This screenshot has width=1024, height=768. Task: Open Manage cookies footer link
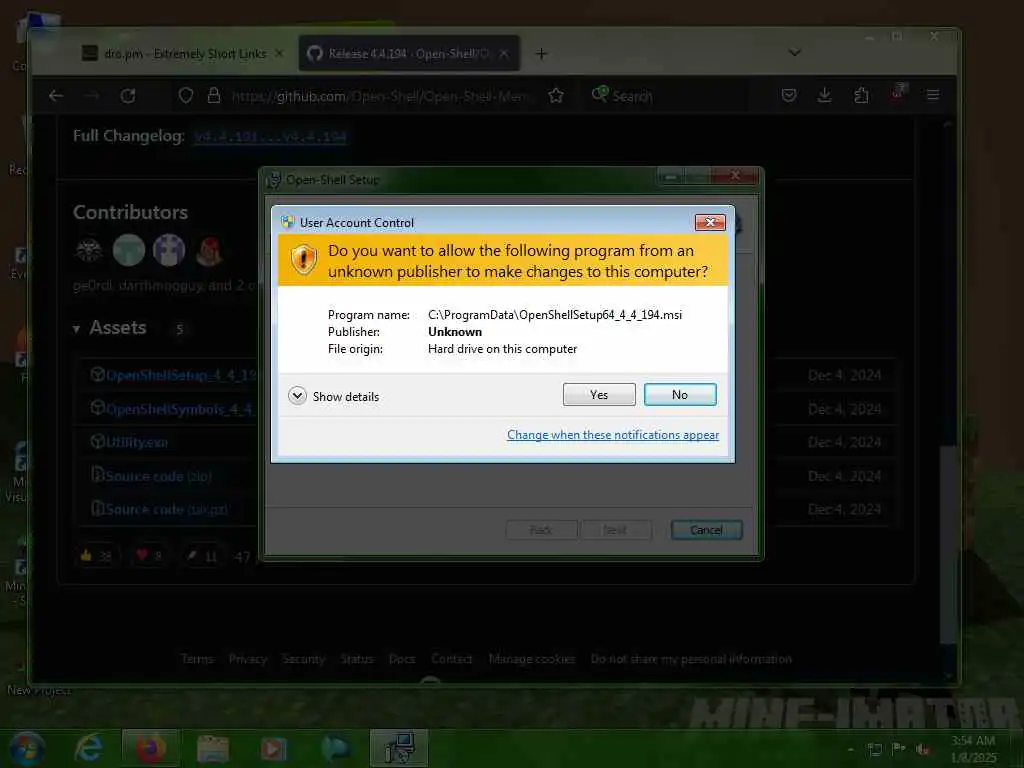coord(532,659)
